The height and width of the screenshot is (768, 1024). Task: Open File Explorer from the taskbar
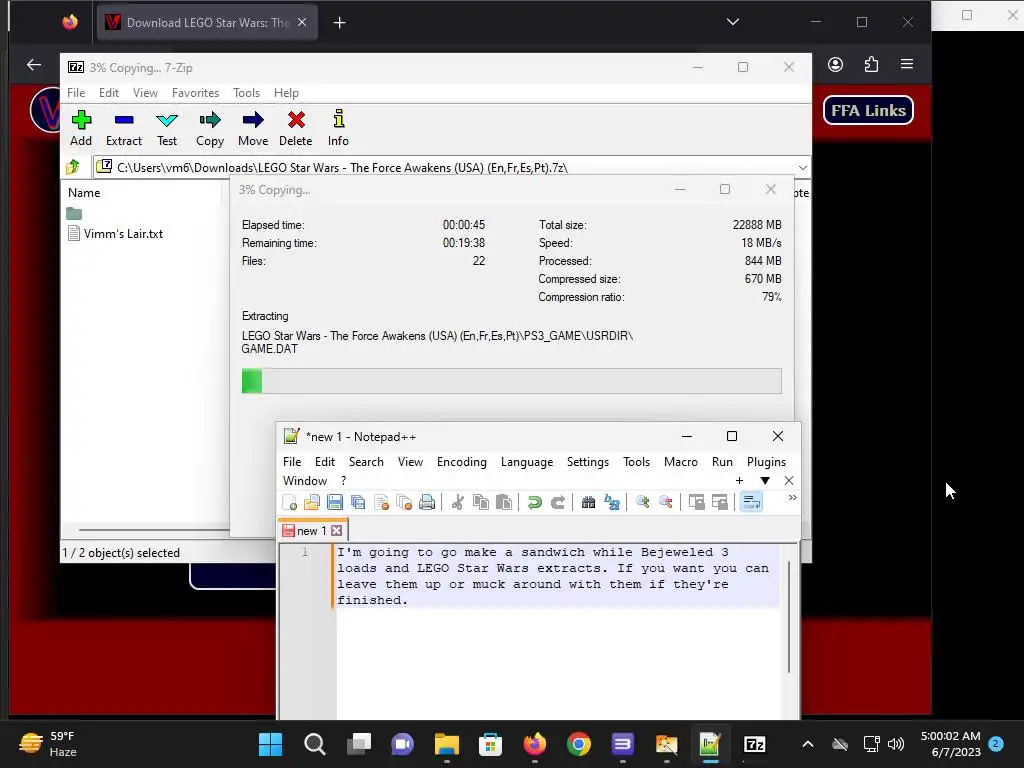(x=447, y=744)
